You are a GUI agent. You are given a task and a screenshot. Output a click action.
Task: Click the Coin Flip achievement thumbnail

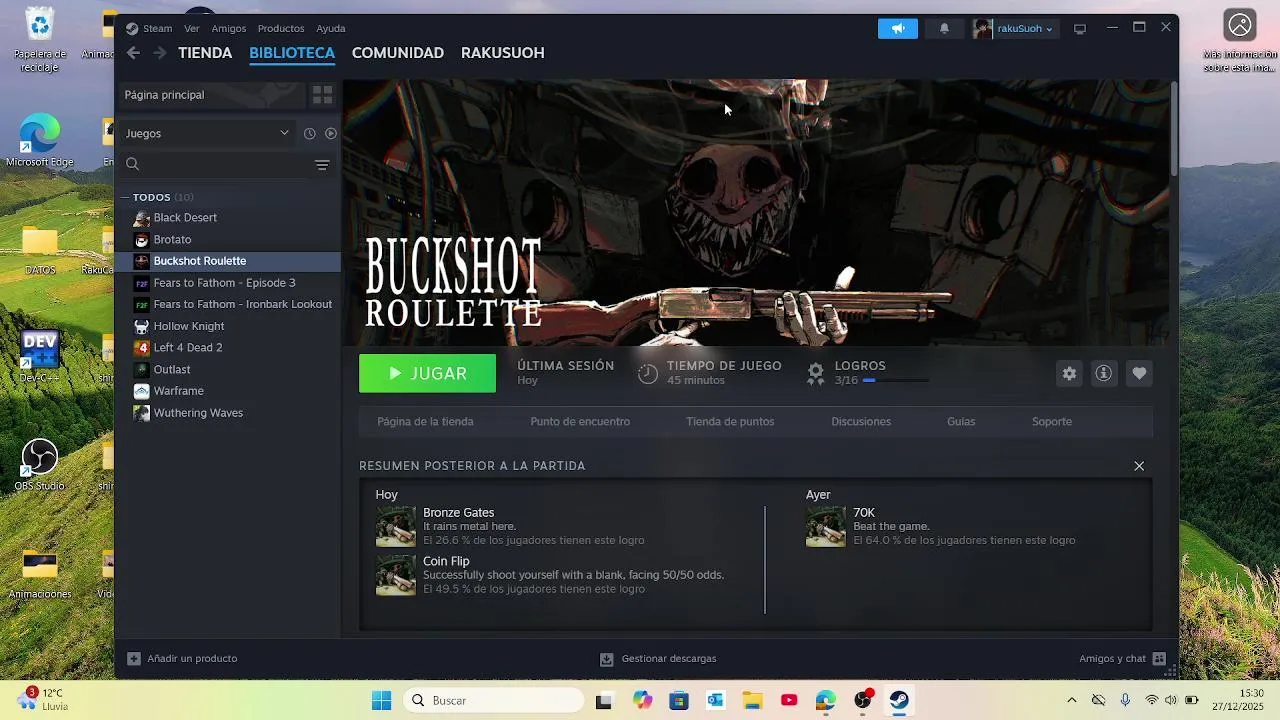click(395, 576)
